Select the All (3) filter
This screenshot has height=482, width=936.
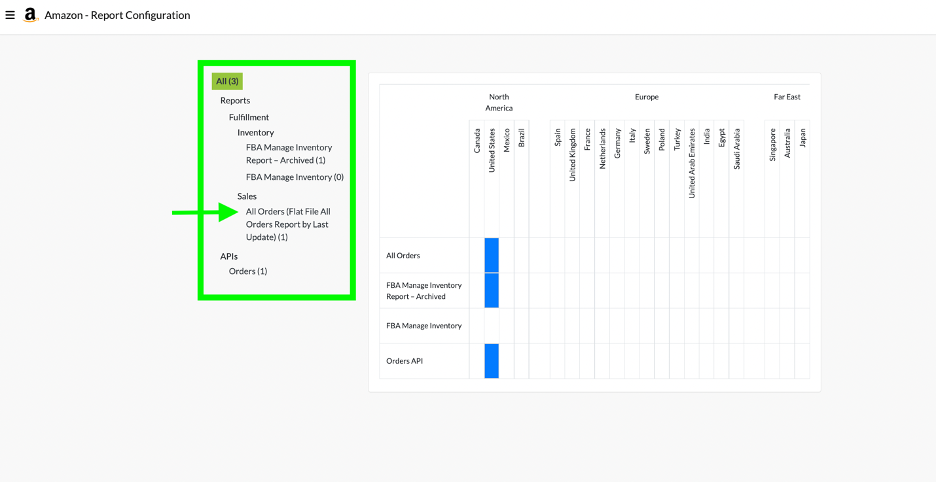pos(227,81)
